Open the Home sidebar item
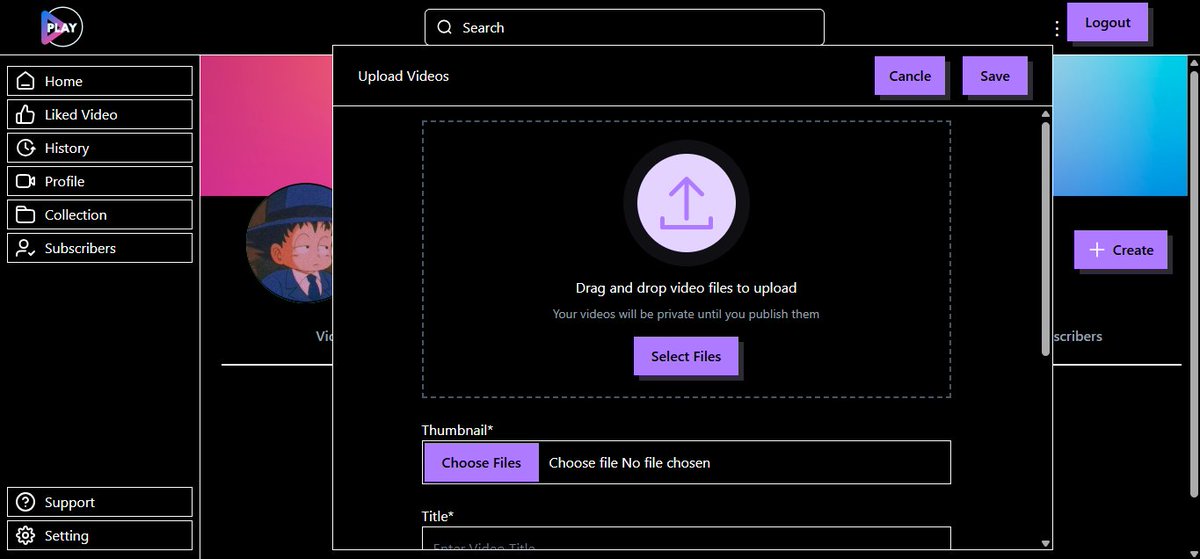The height and width of the screenshot is (559, 1200). (x=100, y=81)
